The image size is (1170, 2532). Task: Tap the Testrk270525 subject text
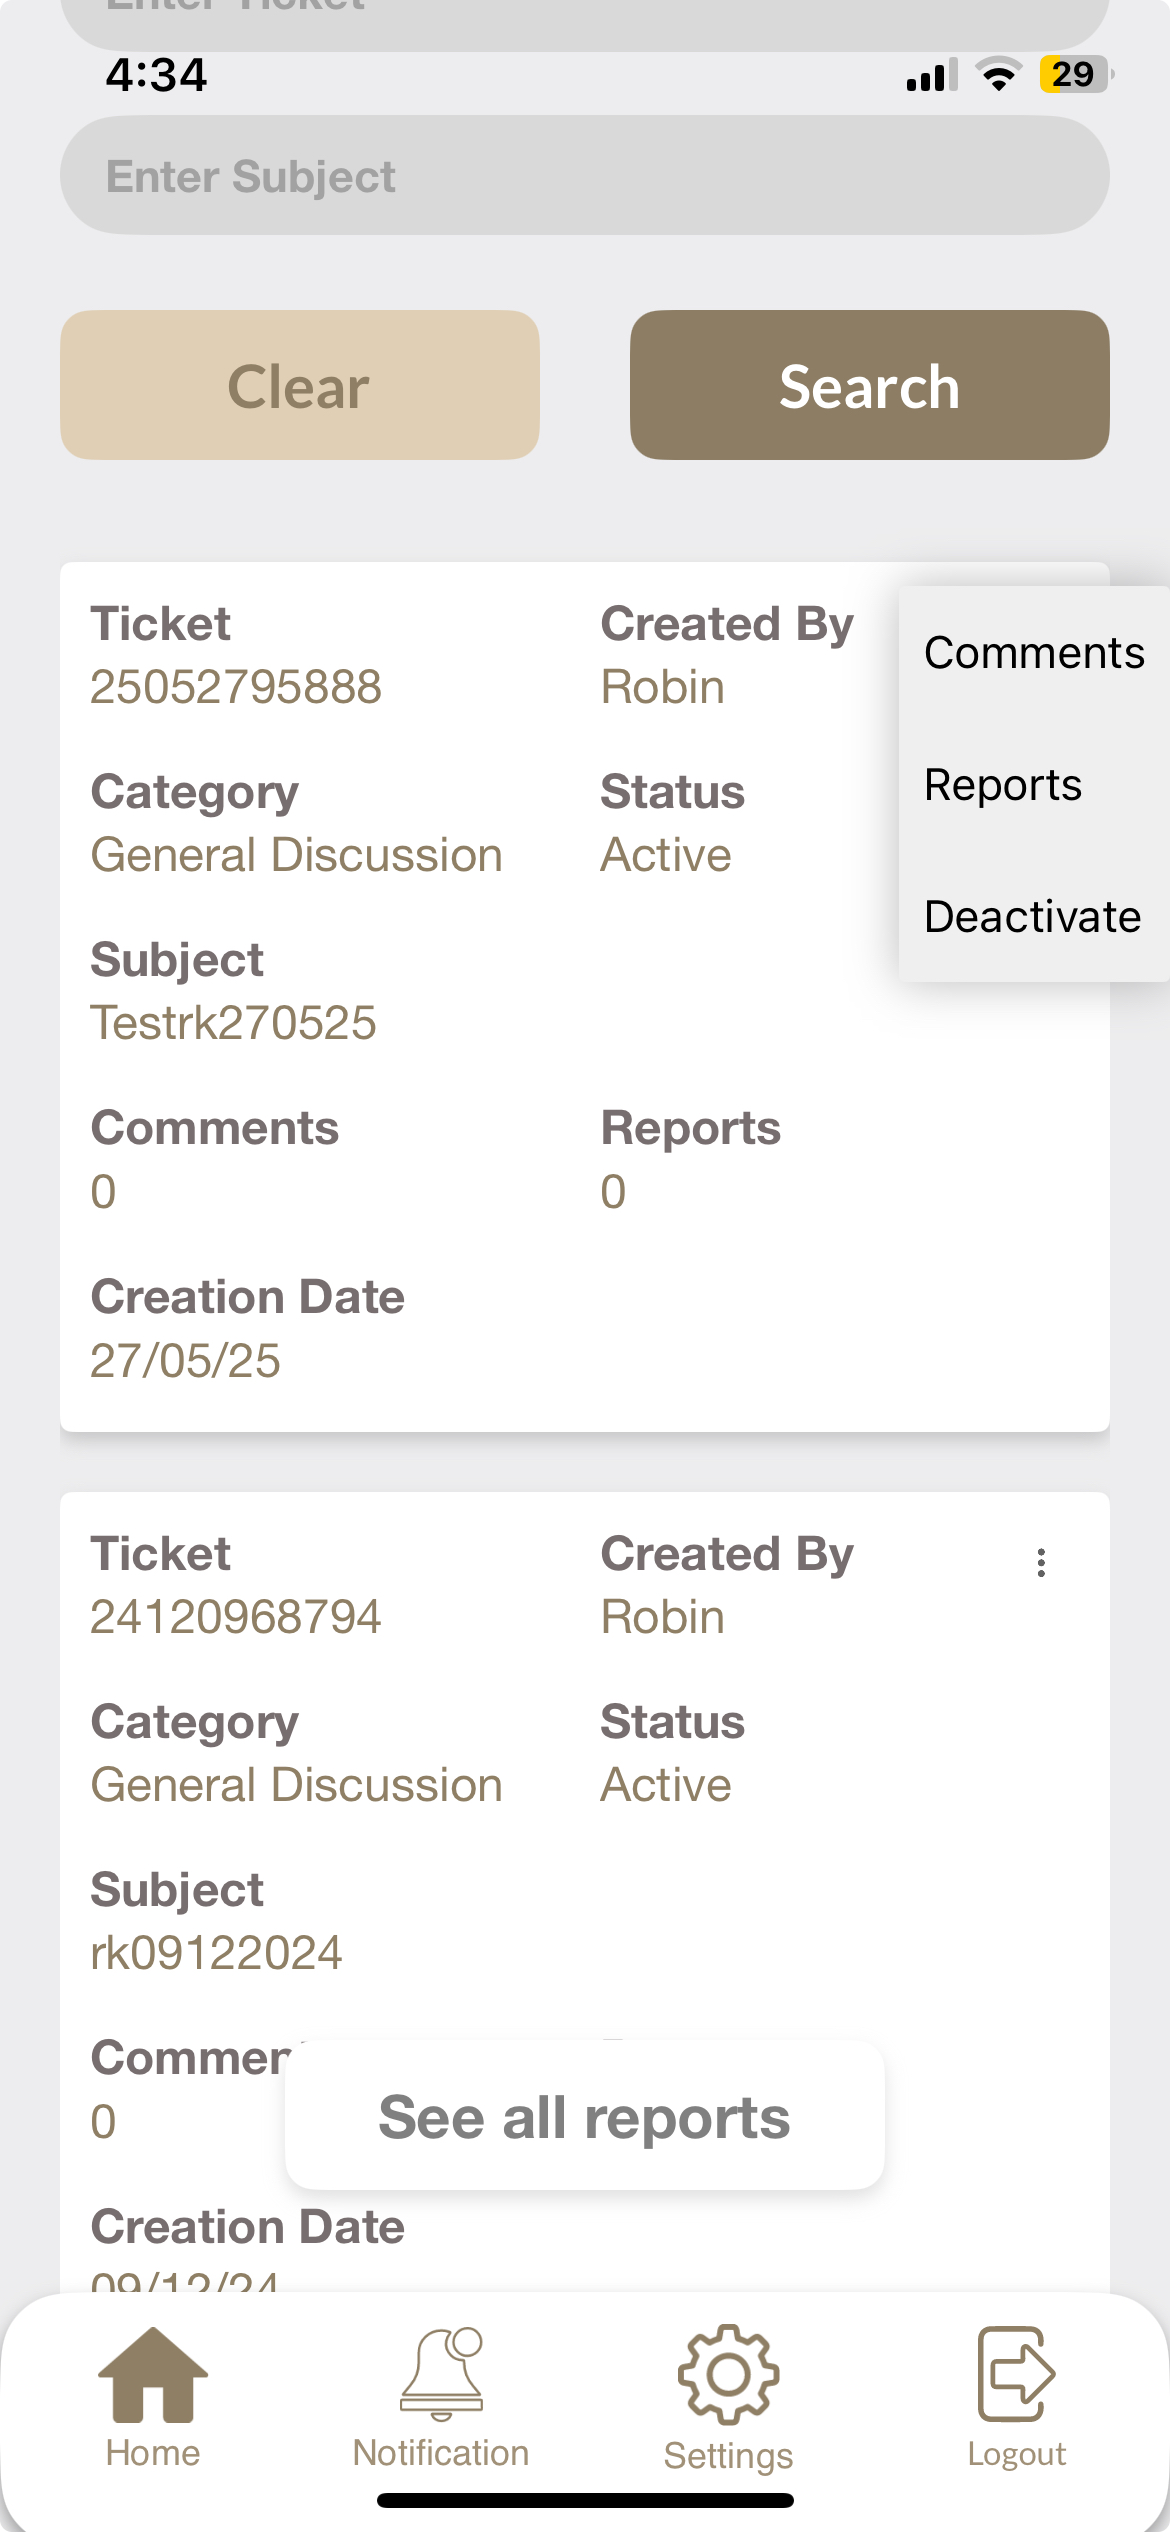point(233,1023)
